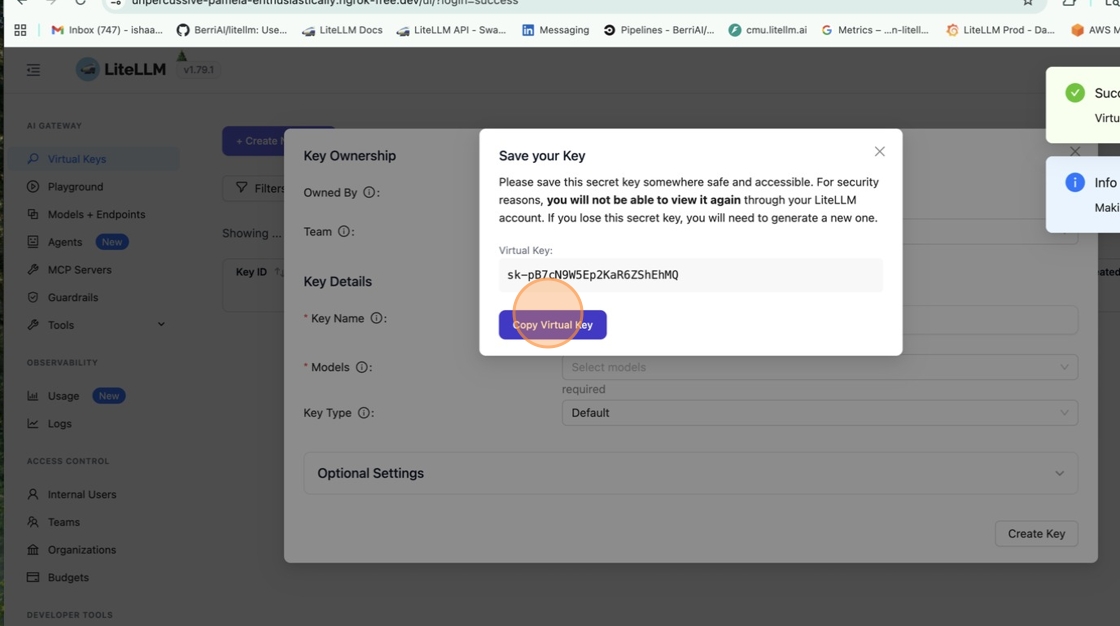
Task: Open LiteLLM Prod Grafana bookmark
Action: tap(1001, 30)
